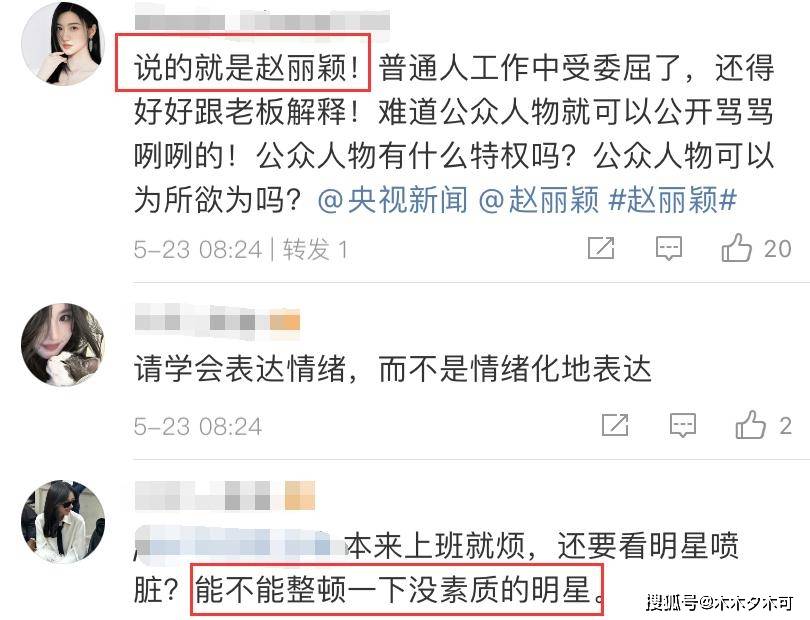Select the comment text 请学会表达情绪

(239, 368)
